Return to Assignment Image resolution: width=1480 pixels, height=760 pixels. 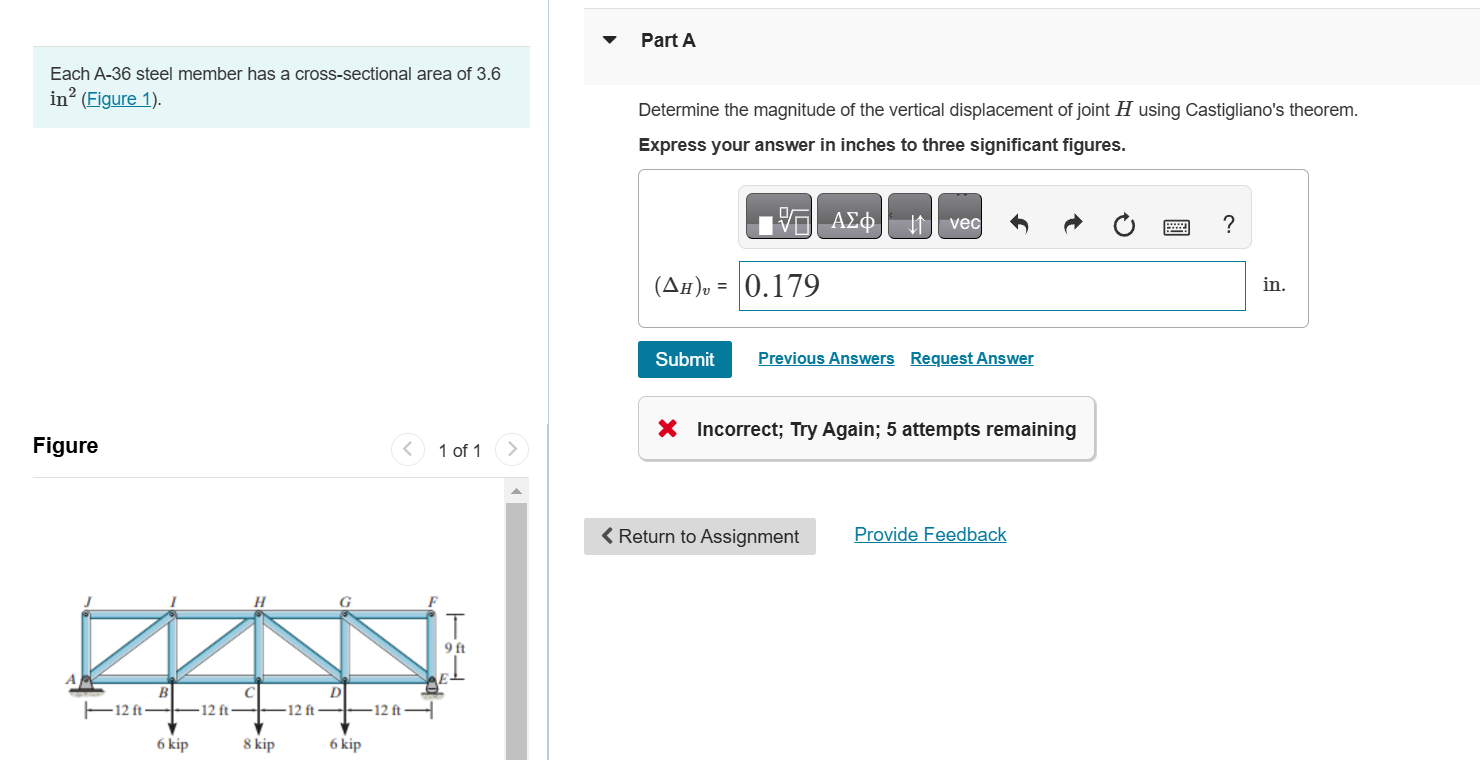[700, 536]
